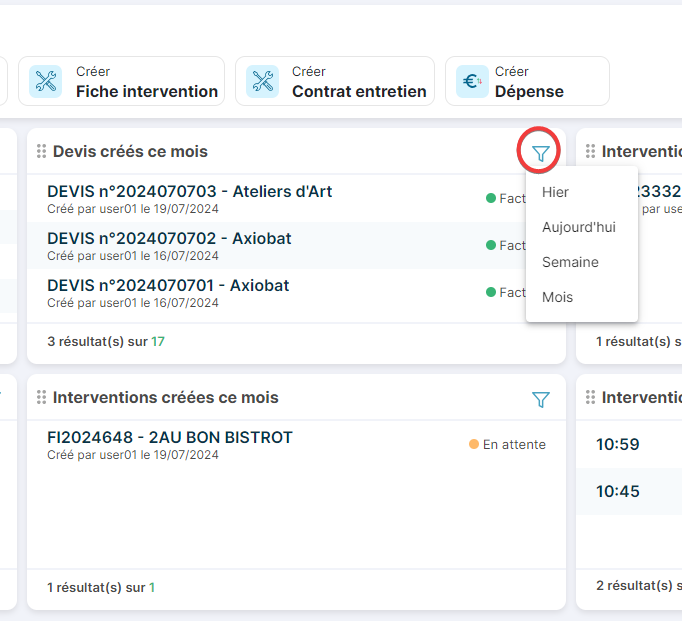Open DEVIS n°2024070703 - Ateliers d'Art
The height and width of the screenshot is (621, 682).
click(x=189, y=191)
